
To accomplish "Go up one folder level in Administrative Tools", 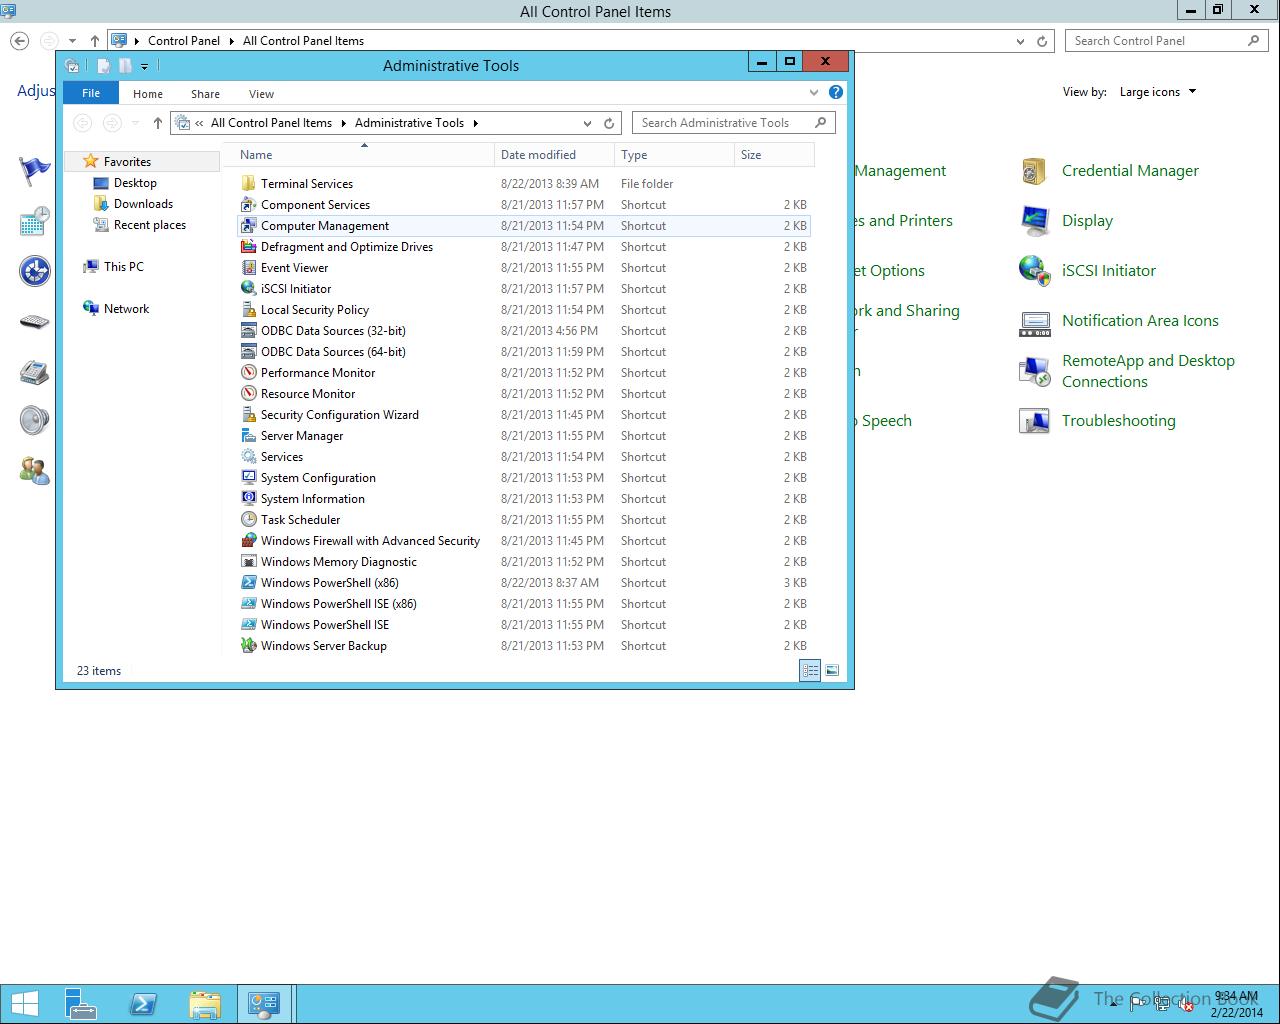I will (157, 123).
